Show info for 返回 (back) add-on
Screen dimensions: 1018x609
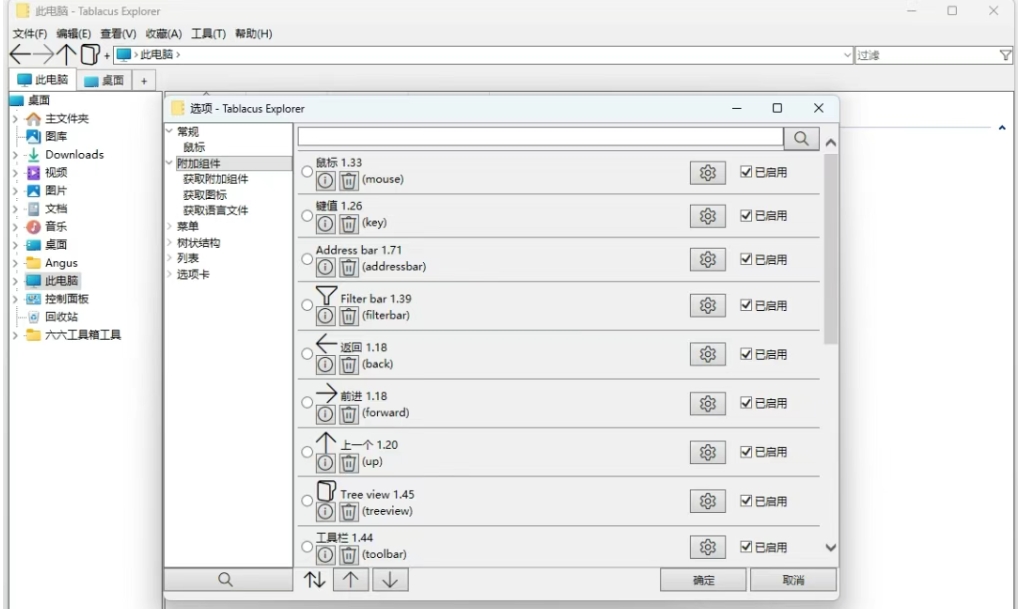click(325, 365)
